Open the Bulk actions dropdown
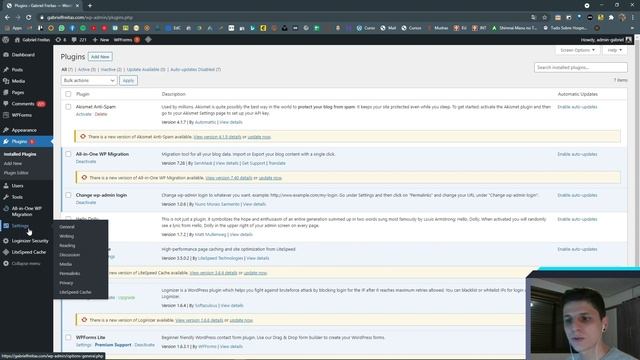Image resolution: width=640 pixels, height=360 pixels. click(89, 80)
